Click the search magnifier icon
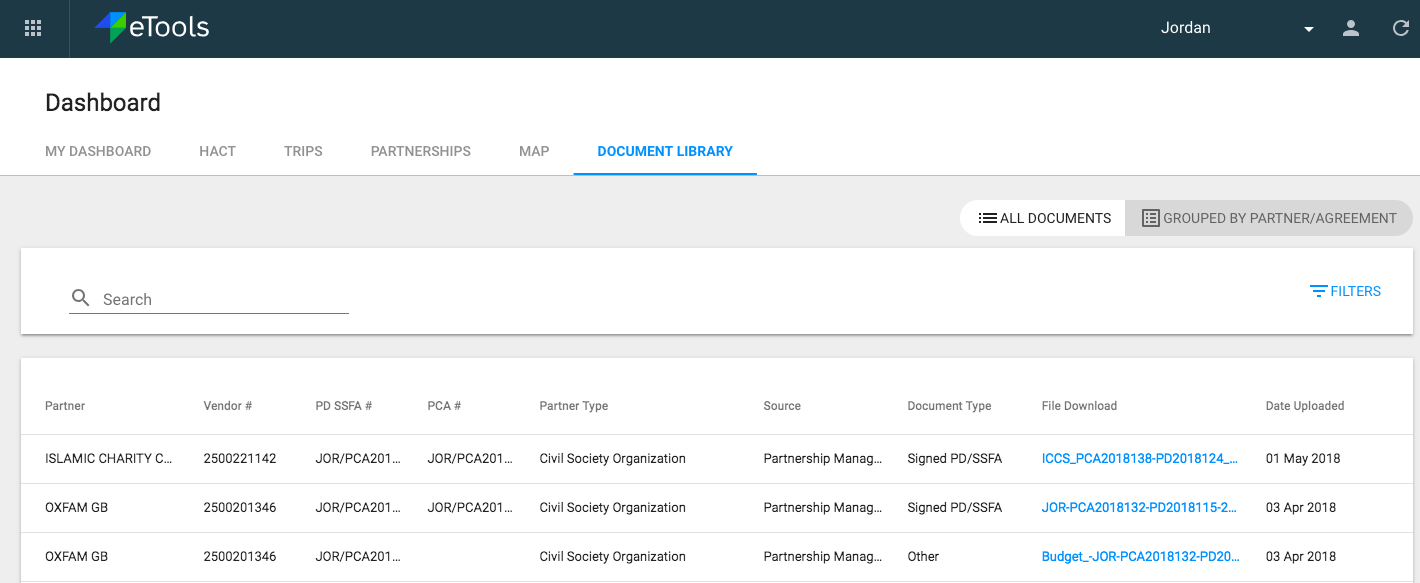This screenshot has width=1420, height=583. [x=80, y=297]
